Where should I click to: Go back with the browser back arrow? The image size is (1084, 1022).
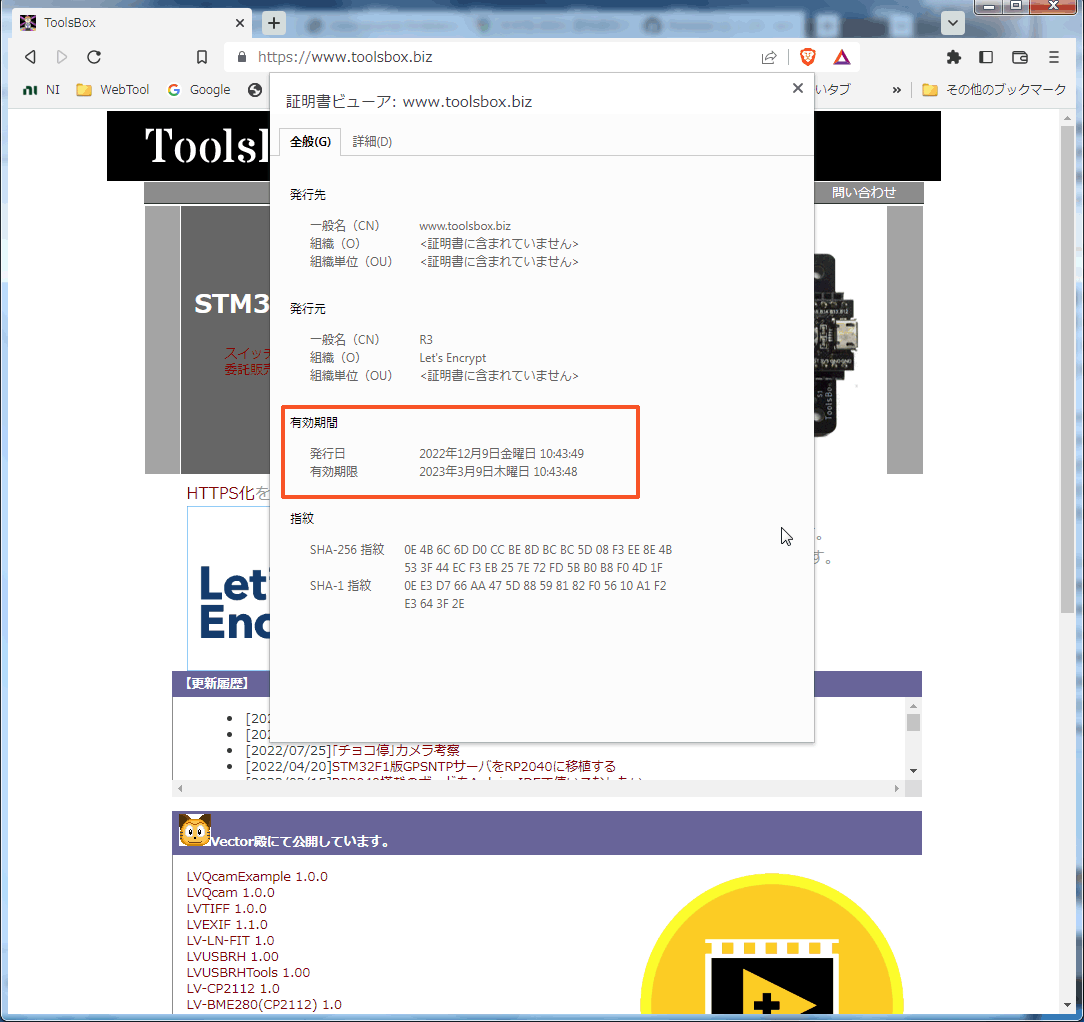click(x=30, y=57)
